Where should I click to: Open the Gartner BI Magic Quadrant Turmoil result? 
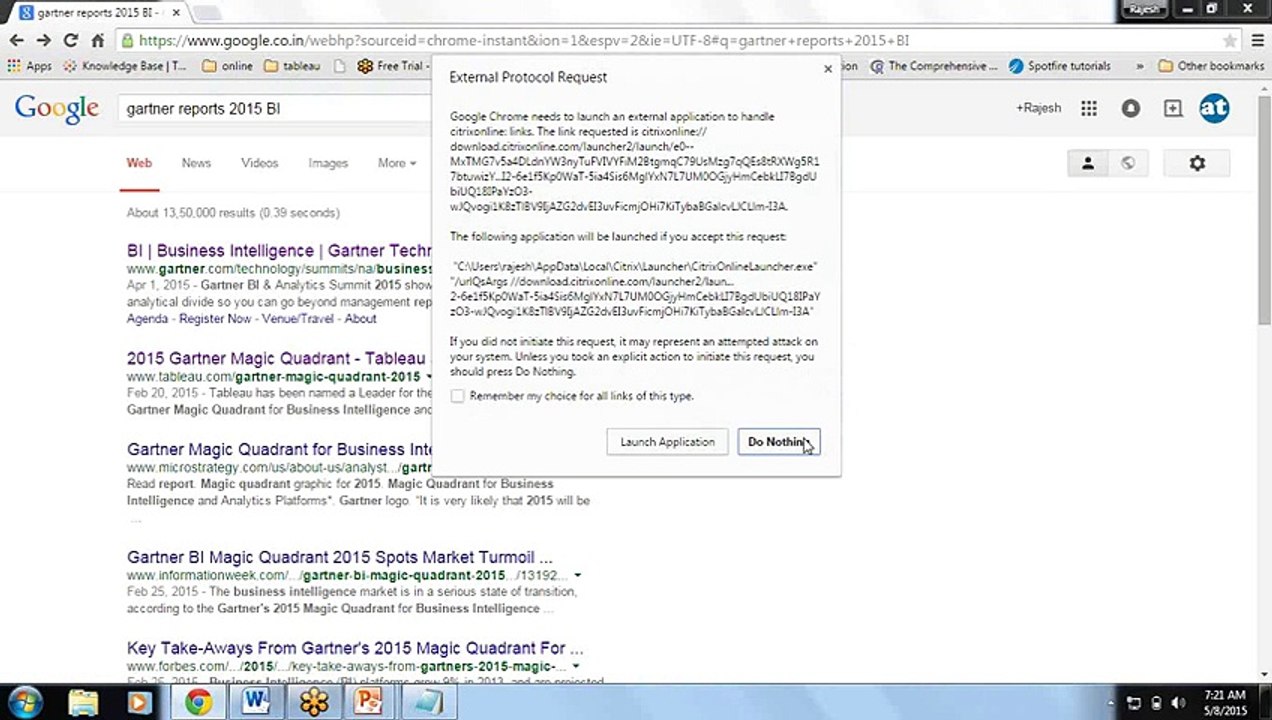(340, 557)
